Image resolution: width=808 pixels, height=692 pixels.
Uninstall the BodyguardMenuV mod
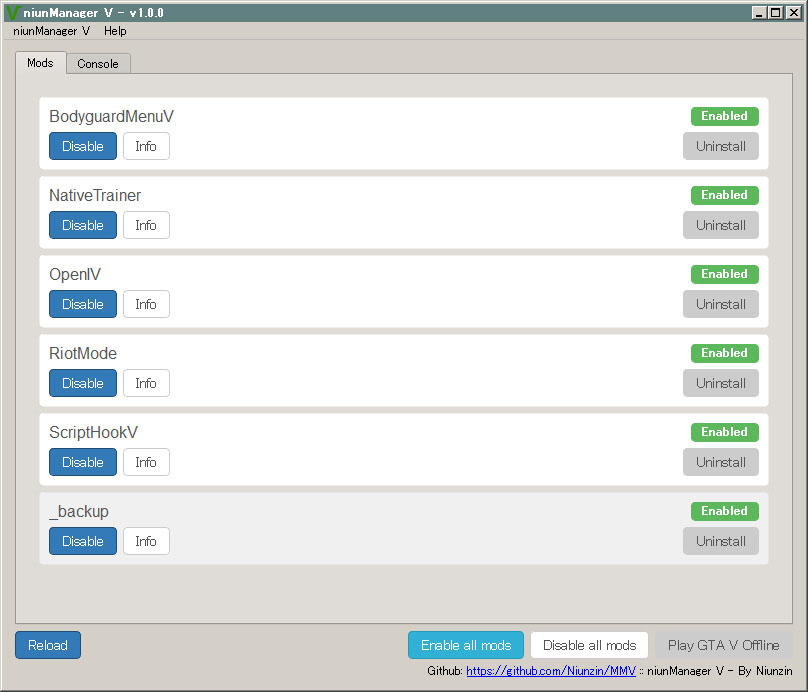[x=721, y=146]
